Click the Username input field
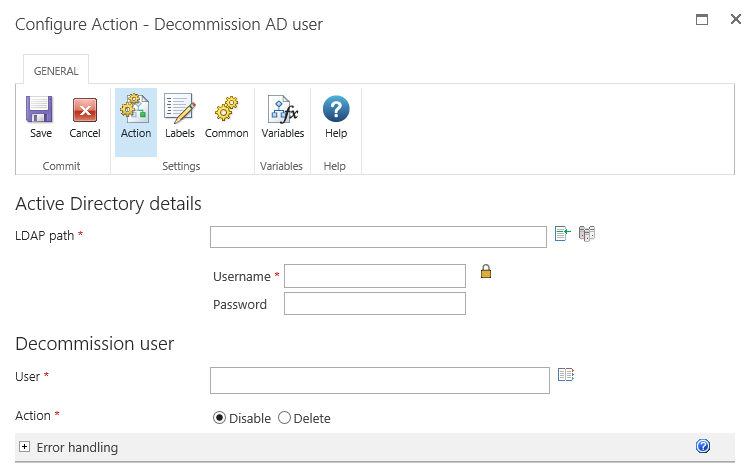The image size is (752, 474). pyautogui.click(x=375, y=275)
